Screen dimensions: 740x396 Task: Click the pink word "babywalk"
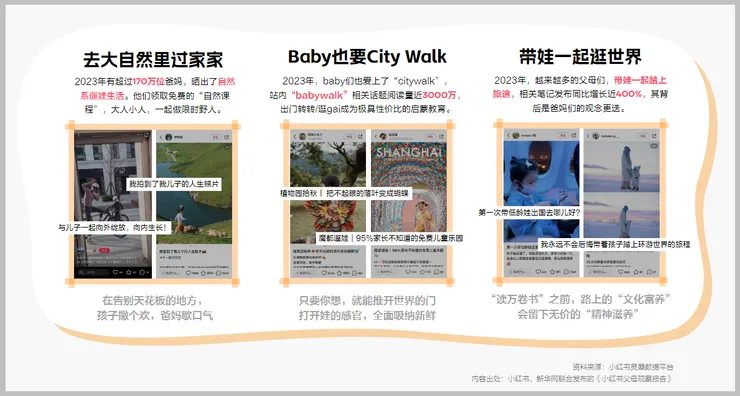click(320, 95)
